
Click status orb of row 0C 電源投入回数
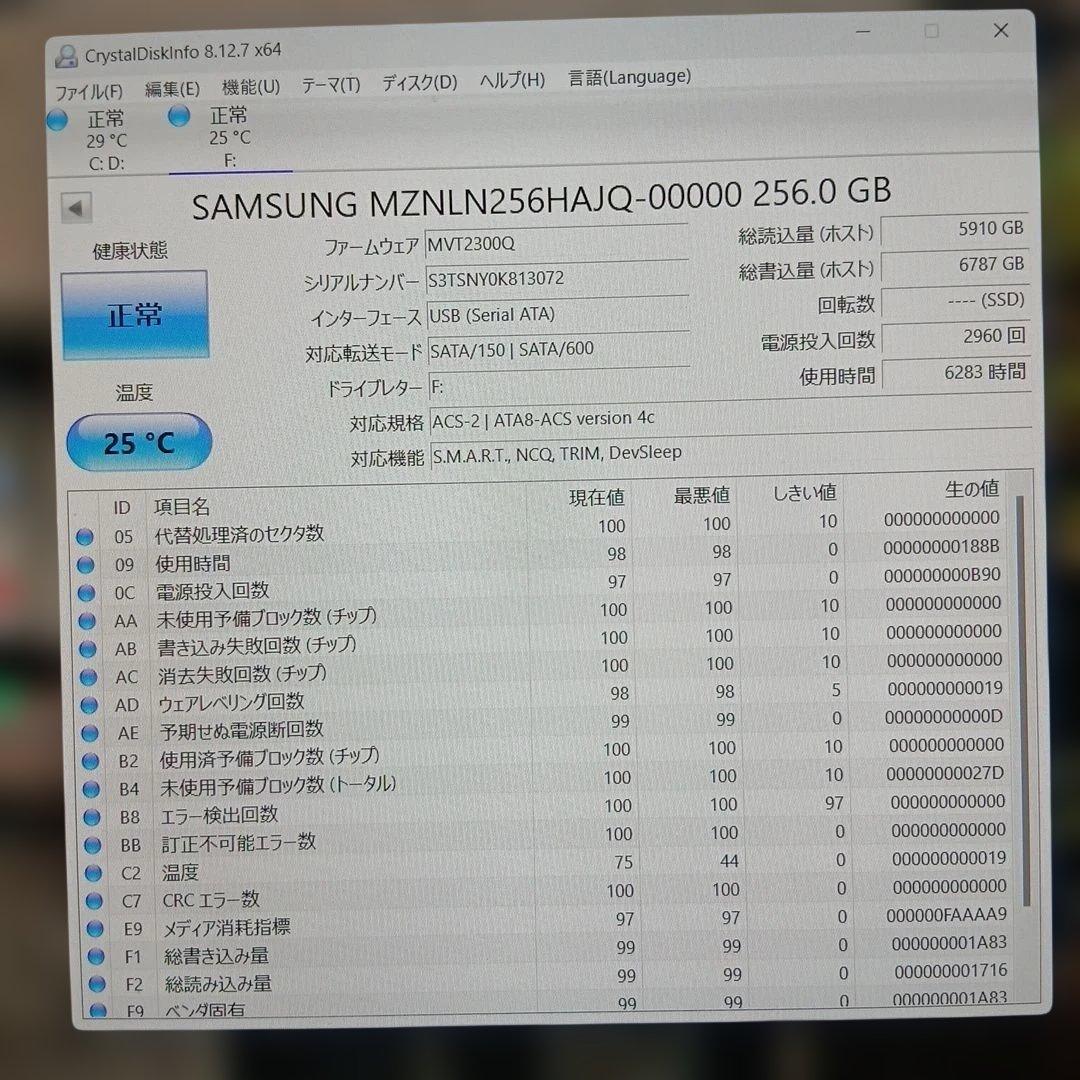pyautogui.click(x=86, y=593)
